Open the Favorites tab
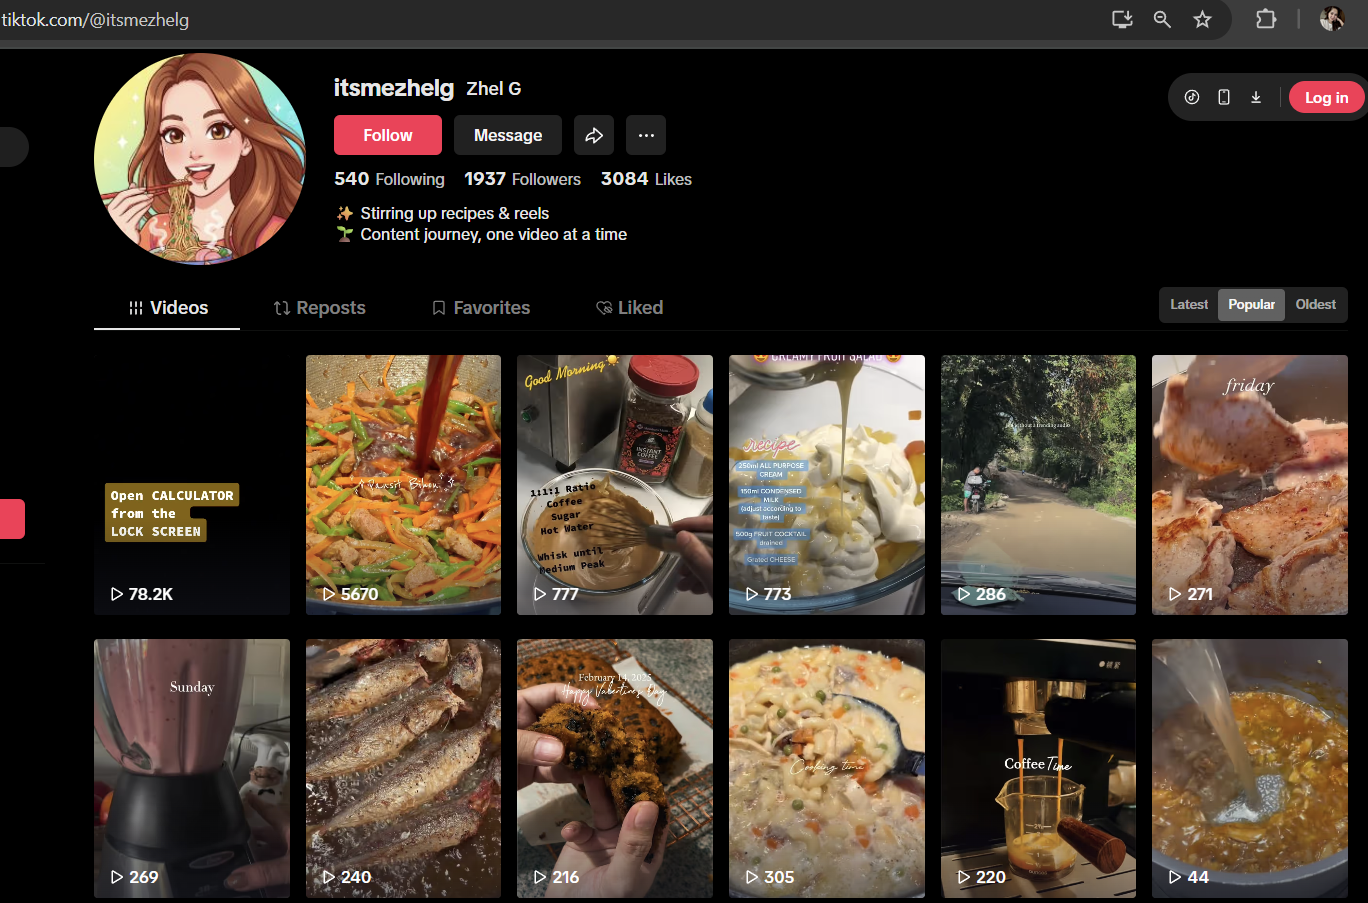Screen dimensions: 1368x903 [x=481, y=308]
